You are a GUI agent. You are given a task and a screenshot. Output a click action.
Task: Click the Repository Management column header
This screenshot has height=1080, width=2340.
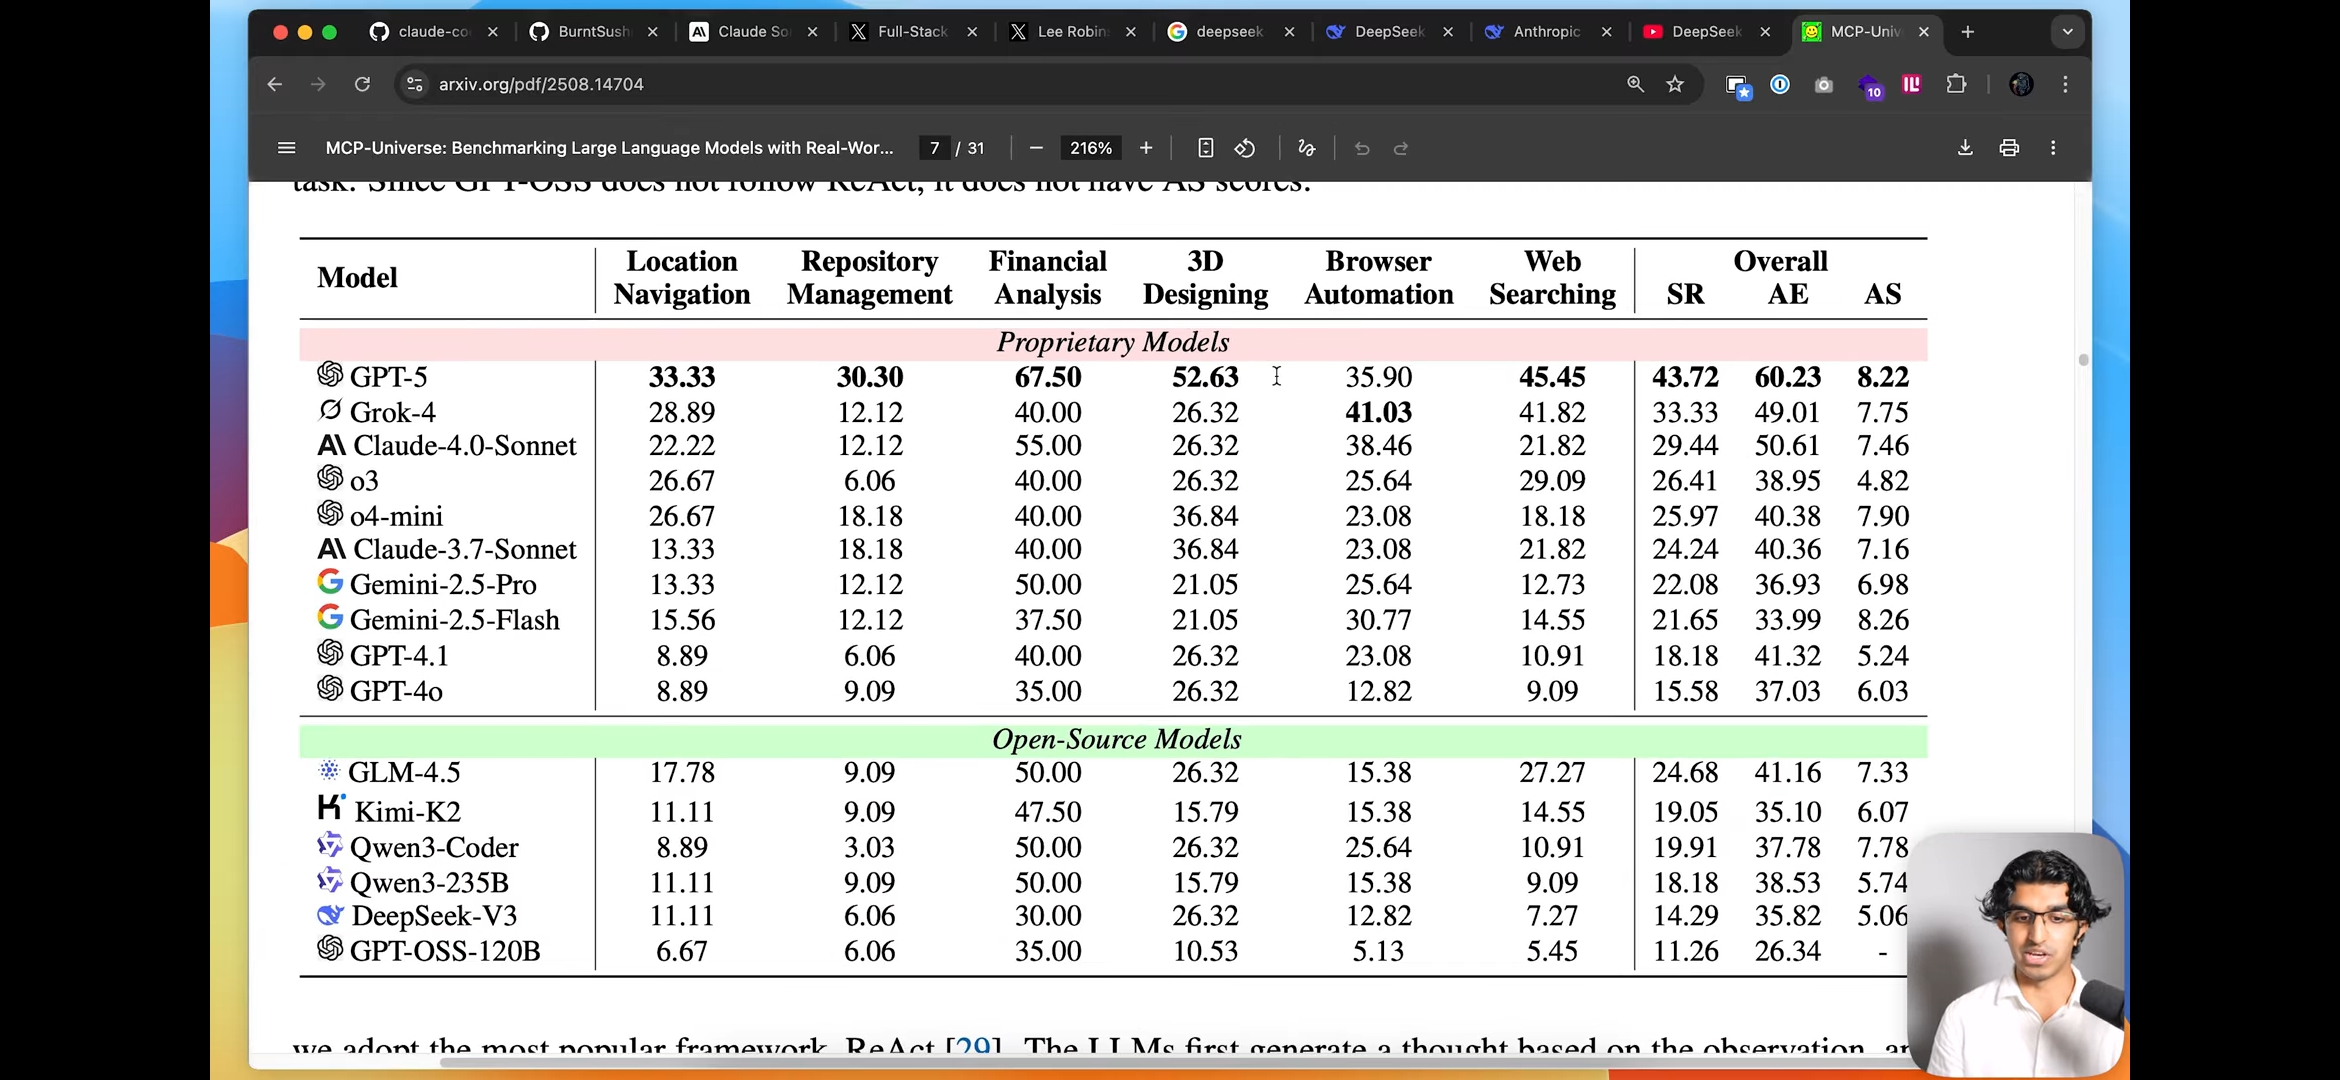(x=869, y=277)
